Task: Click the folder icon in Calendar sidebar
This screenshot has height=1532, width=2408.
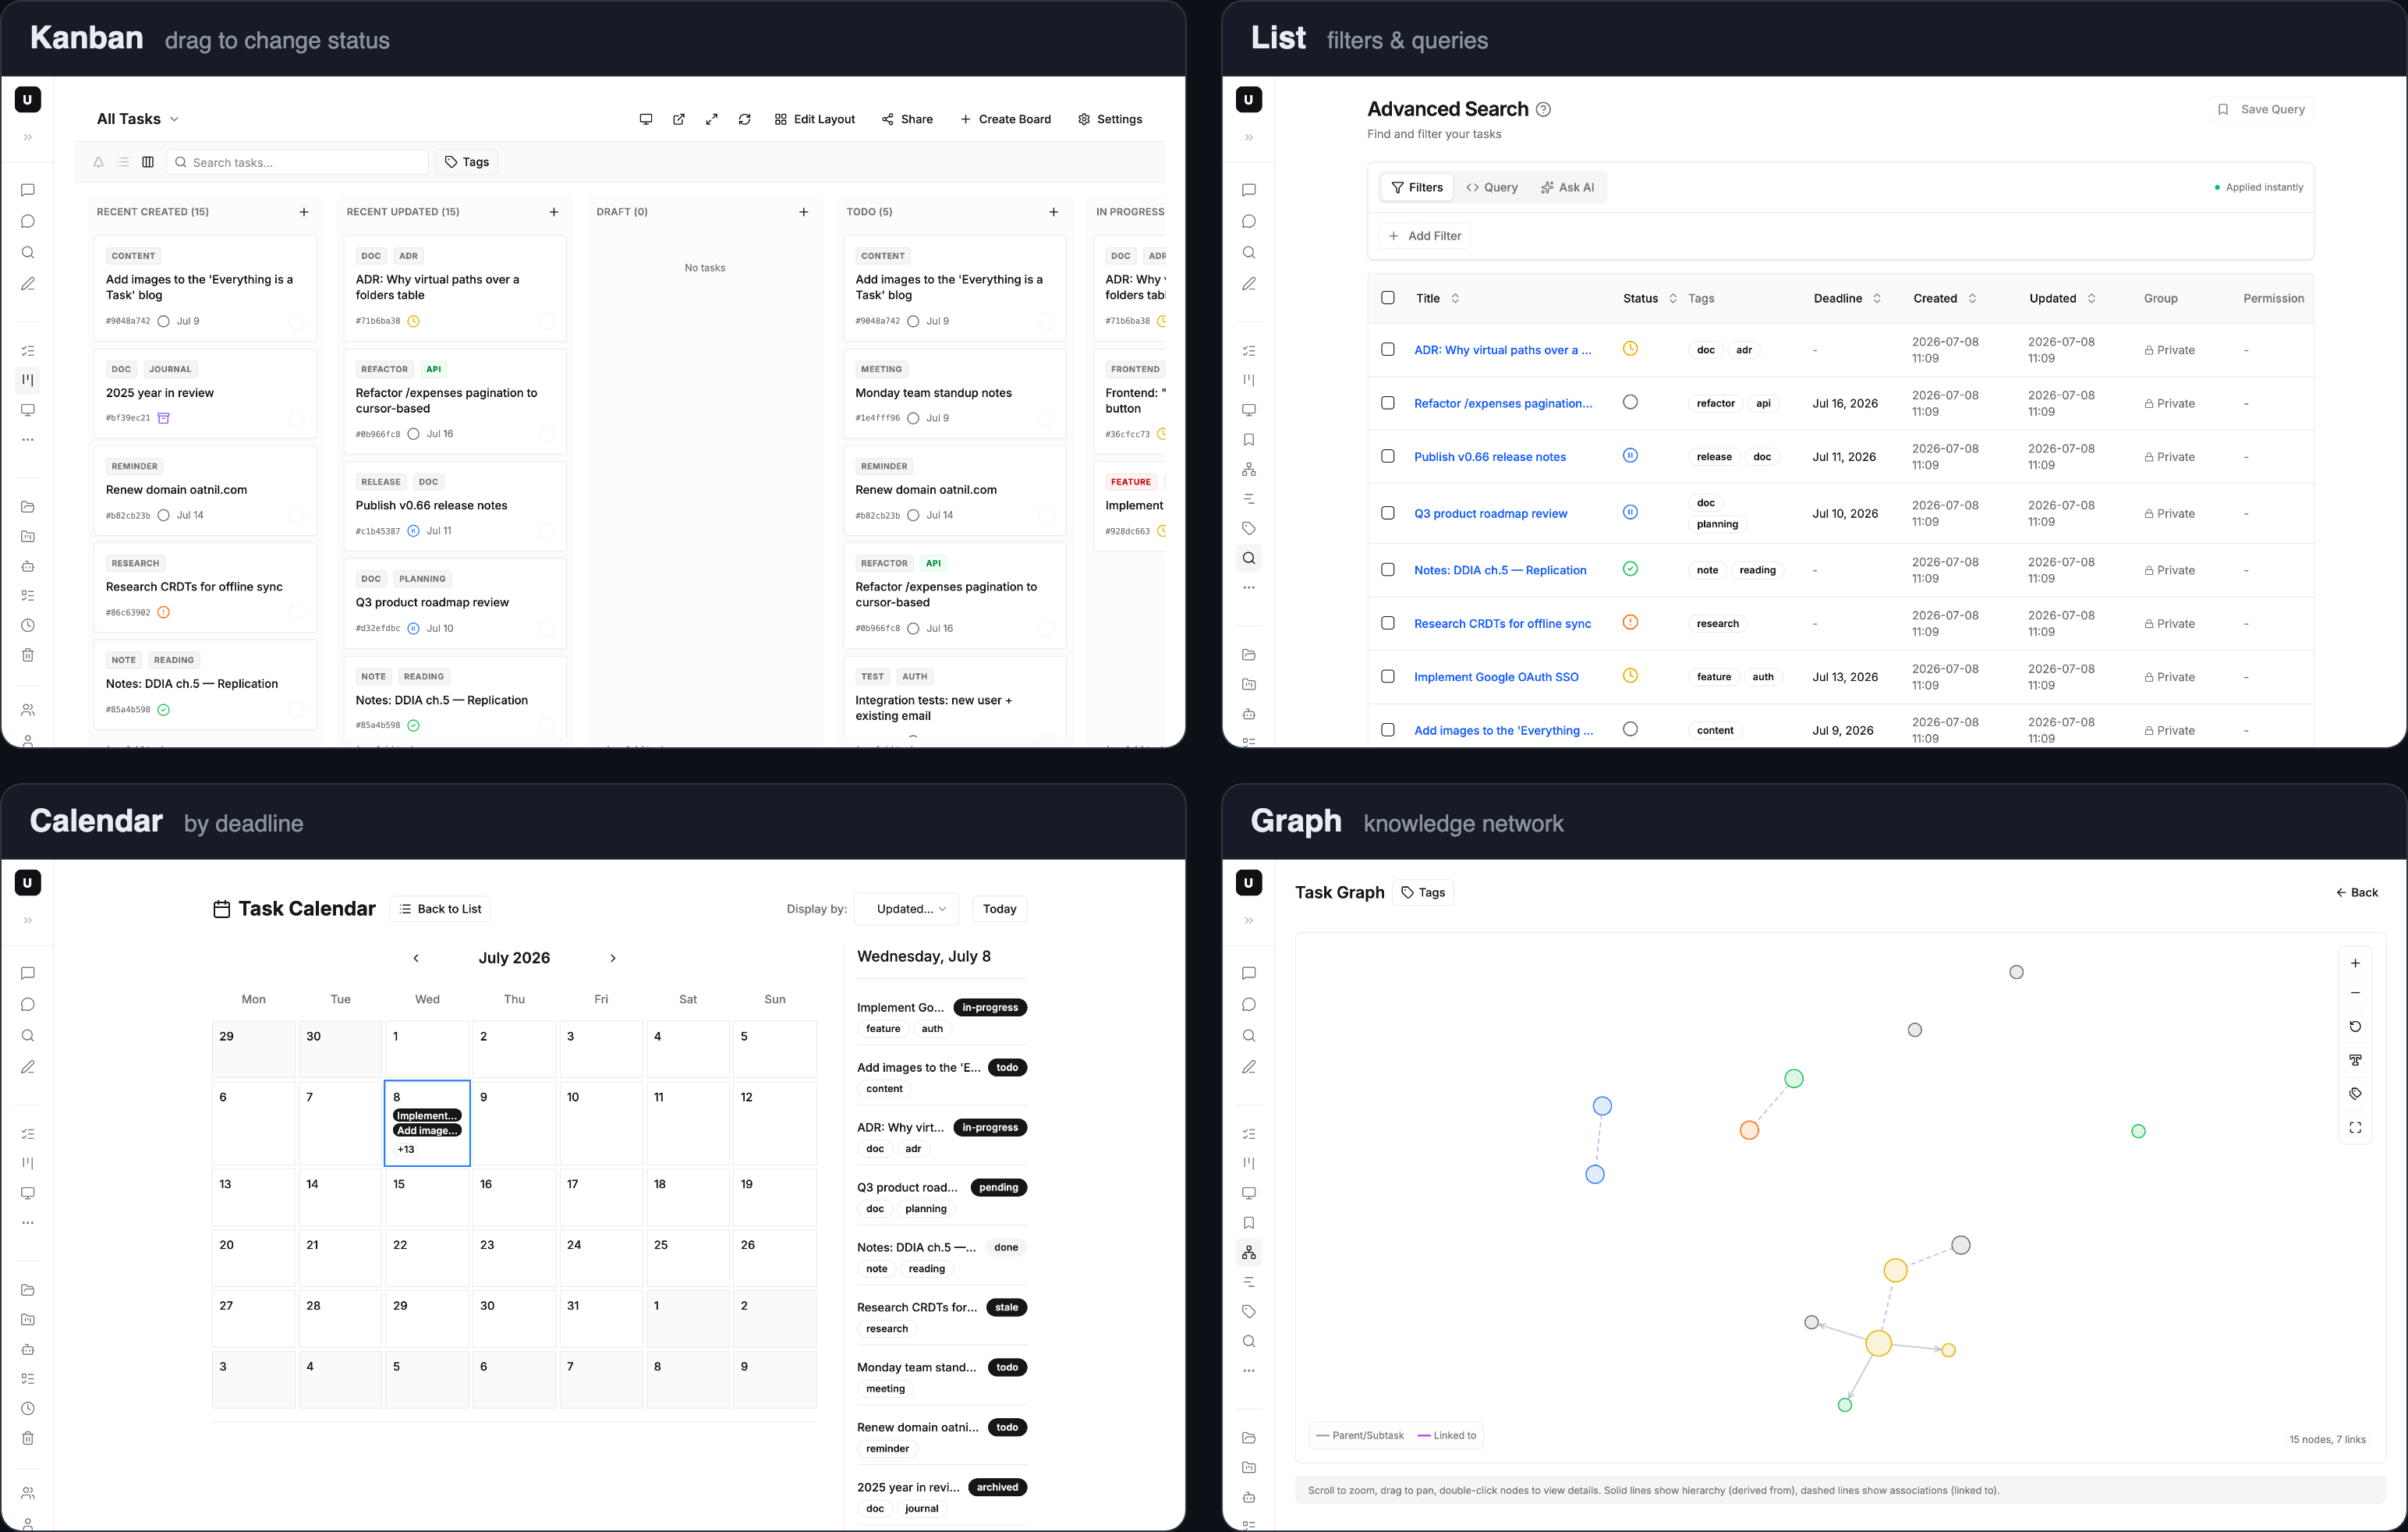Action: pos(28,1290)
